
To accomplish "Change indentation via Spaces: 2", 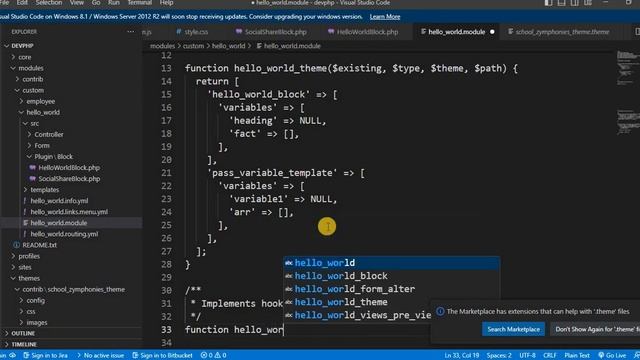I will pos(499,356).
